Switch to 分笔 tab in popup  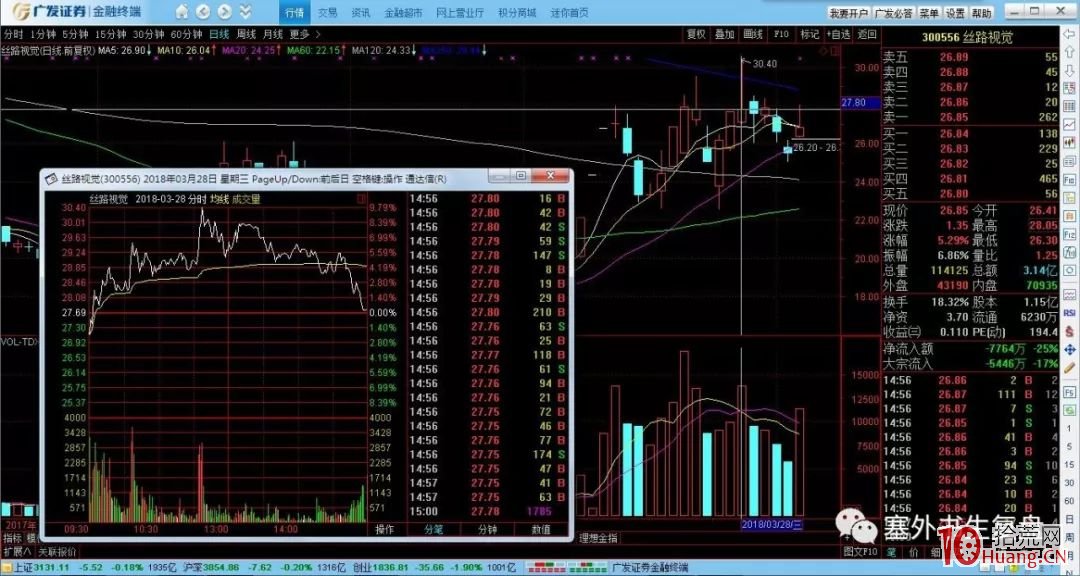pyautogui.click(x=434, y=529)
